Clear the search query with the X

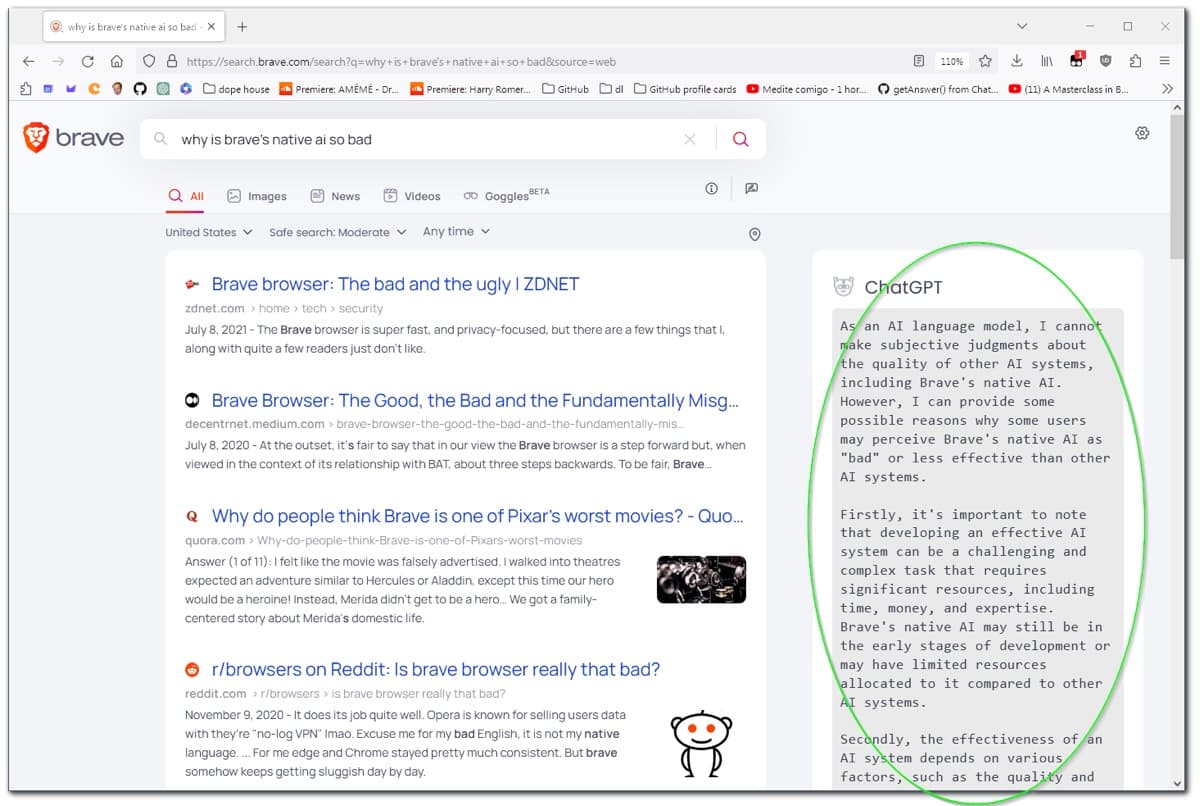[x=690, y=139]
